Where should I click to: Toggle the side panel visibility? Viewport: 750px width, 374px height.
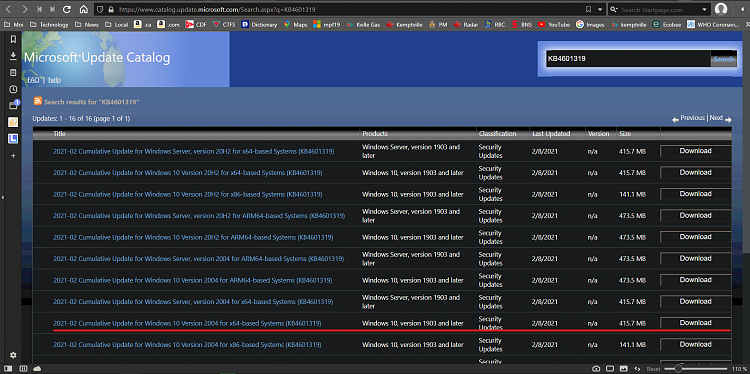9,369
